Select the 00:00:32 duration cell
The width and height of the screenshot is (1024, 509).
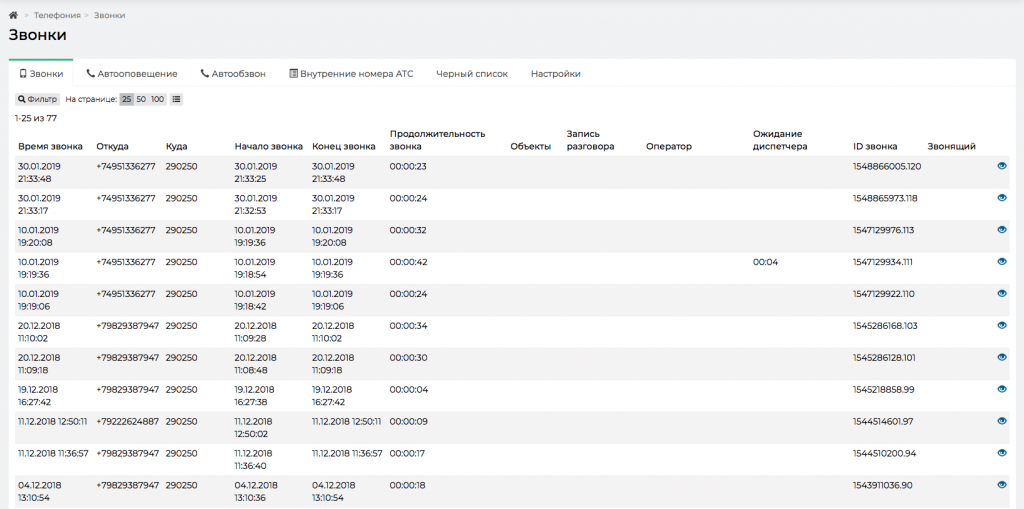pyautogui.click(x=408, y=230)
